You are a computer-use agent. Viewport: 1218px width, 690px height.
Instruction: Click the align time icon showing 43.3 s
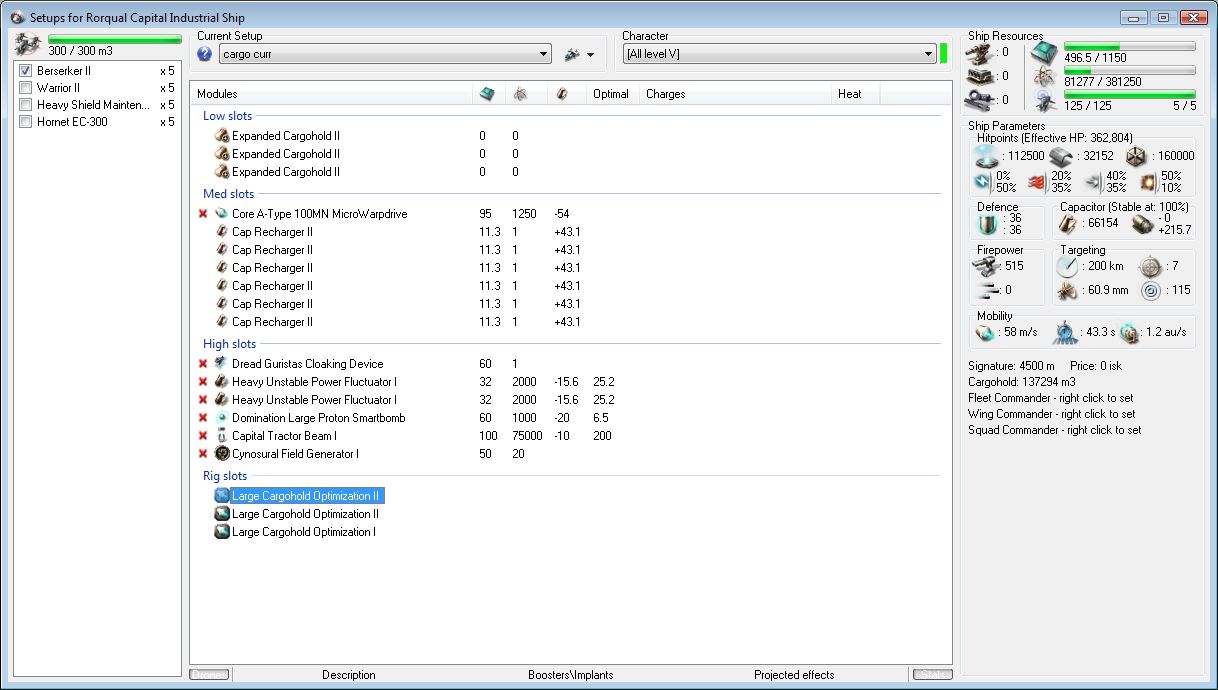(1064, 332)
